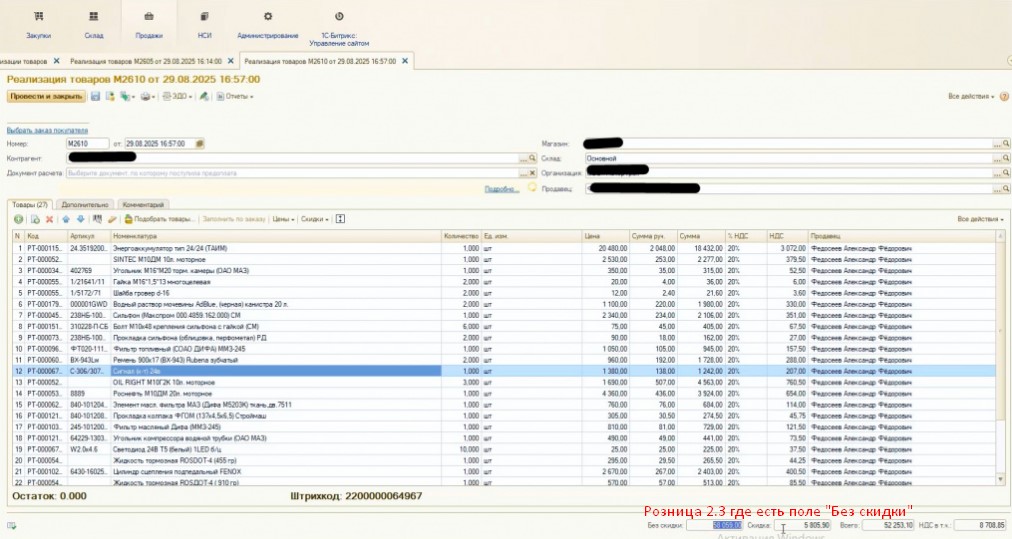Open the Цены dropdown
1012x539 pixels.
coord(283,219)
